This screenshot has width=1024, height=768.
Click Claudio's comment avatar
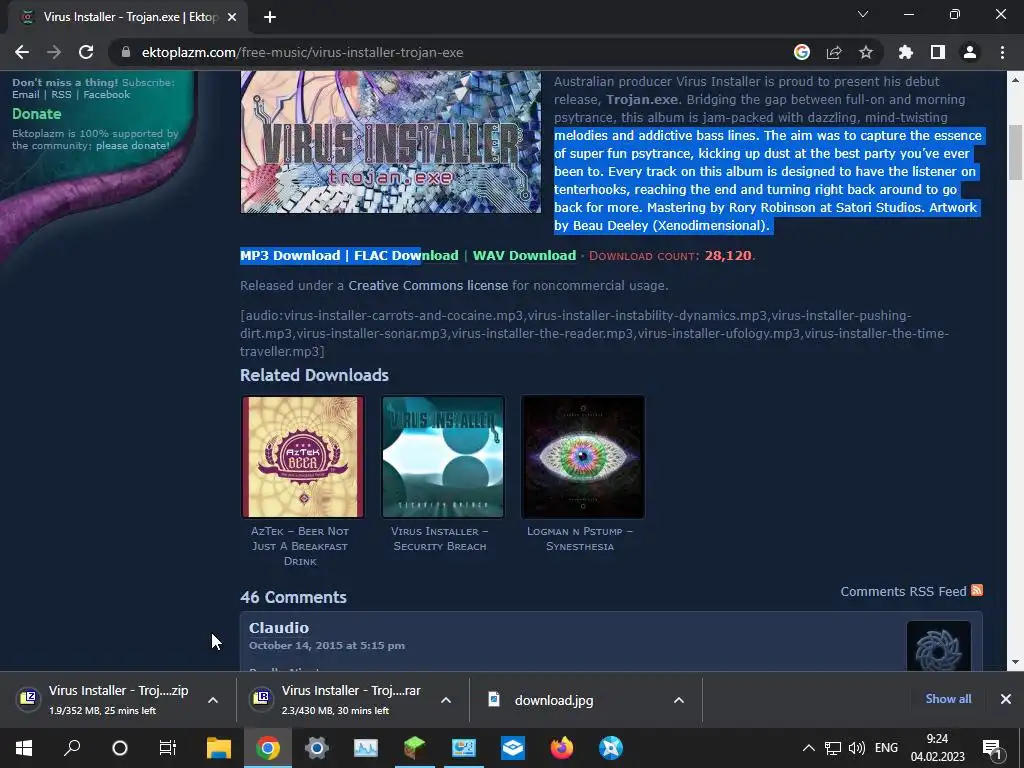click(x=938, y=646)
